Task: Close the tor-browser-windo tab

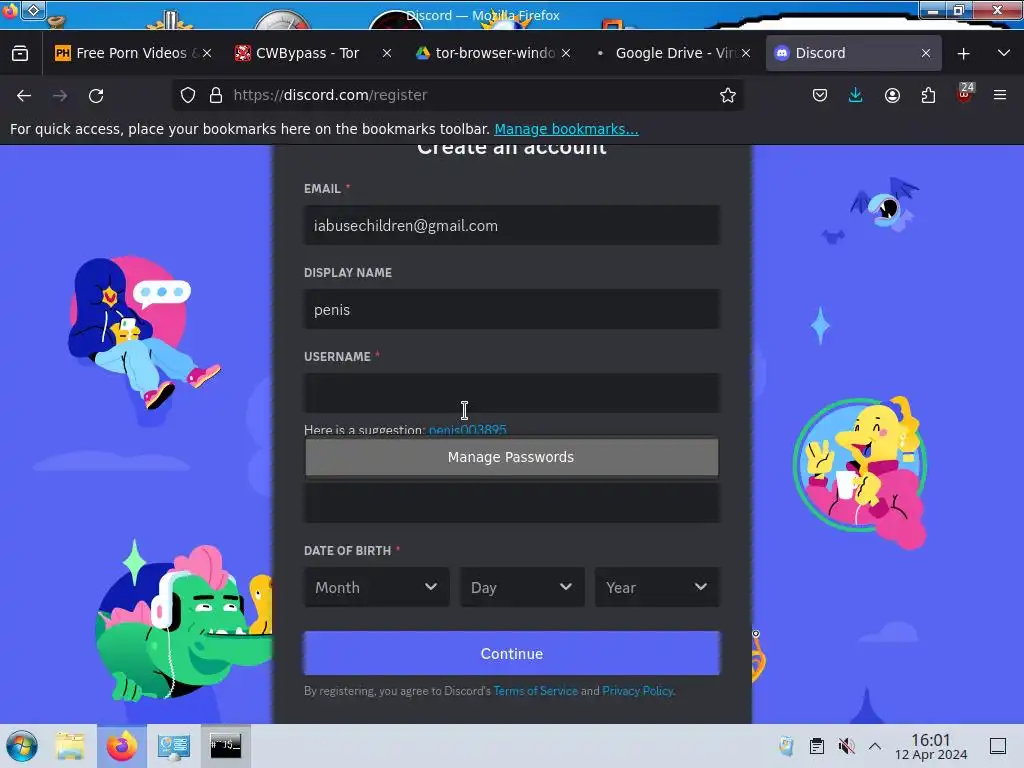Action: point(566,53)
